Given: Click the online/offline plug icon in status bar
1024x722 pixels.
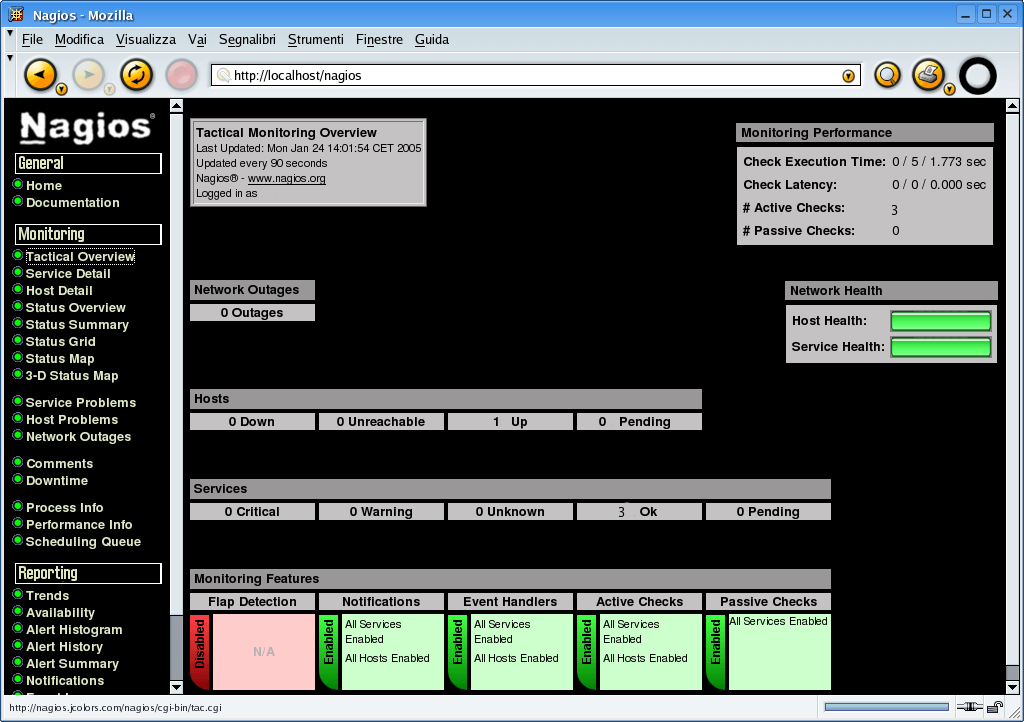Looking at the screenshot, I should coord(970,707).
